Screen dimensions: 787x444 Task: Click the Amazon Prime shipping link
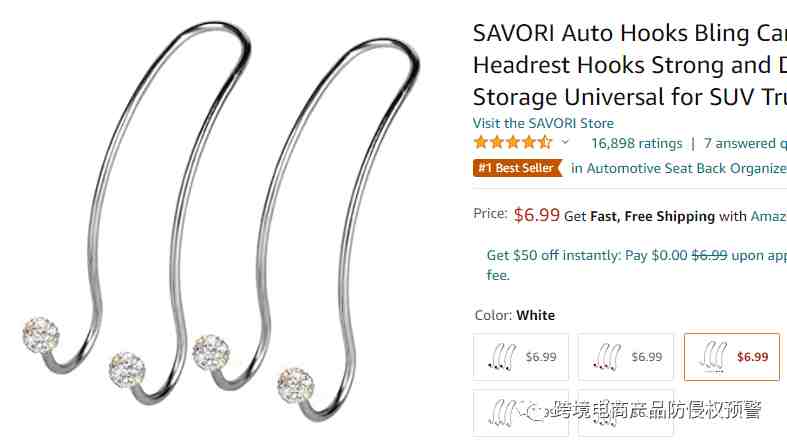tap(768, 216)
